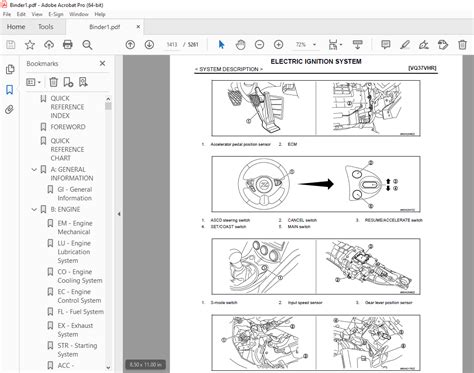Open the attachments paperclip panel
This screenshot has width=474, height=373.
click(x=10, y=109)
